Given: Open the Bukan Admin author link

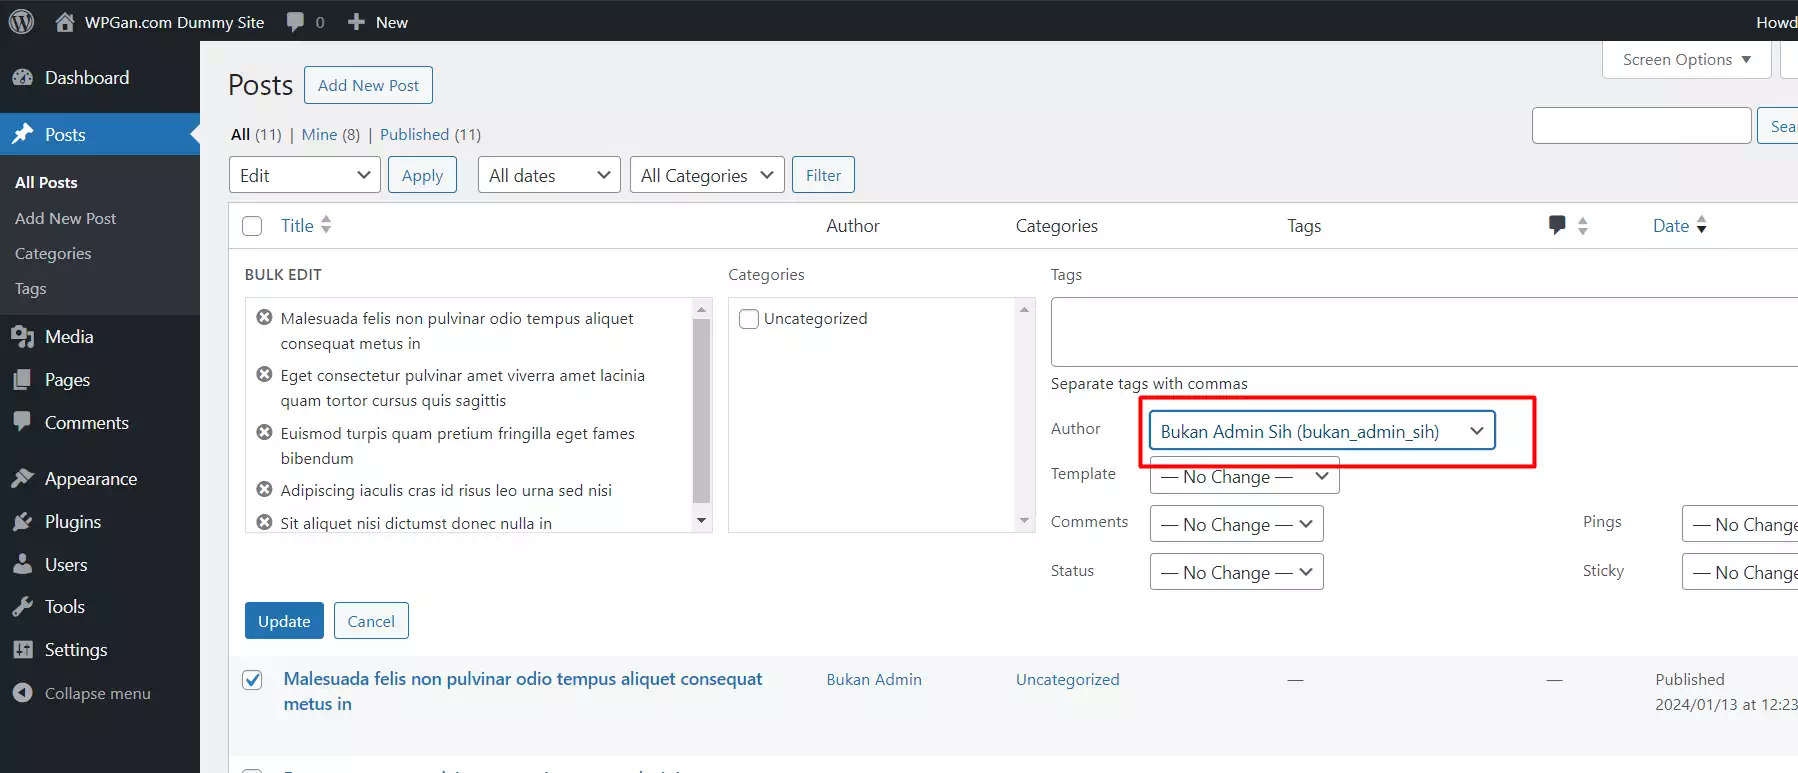Looking at the screenshot, I should click(874, 679).
